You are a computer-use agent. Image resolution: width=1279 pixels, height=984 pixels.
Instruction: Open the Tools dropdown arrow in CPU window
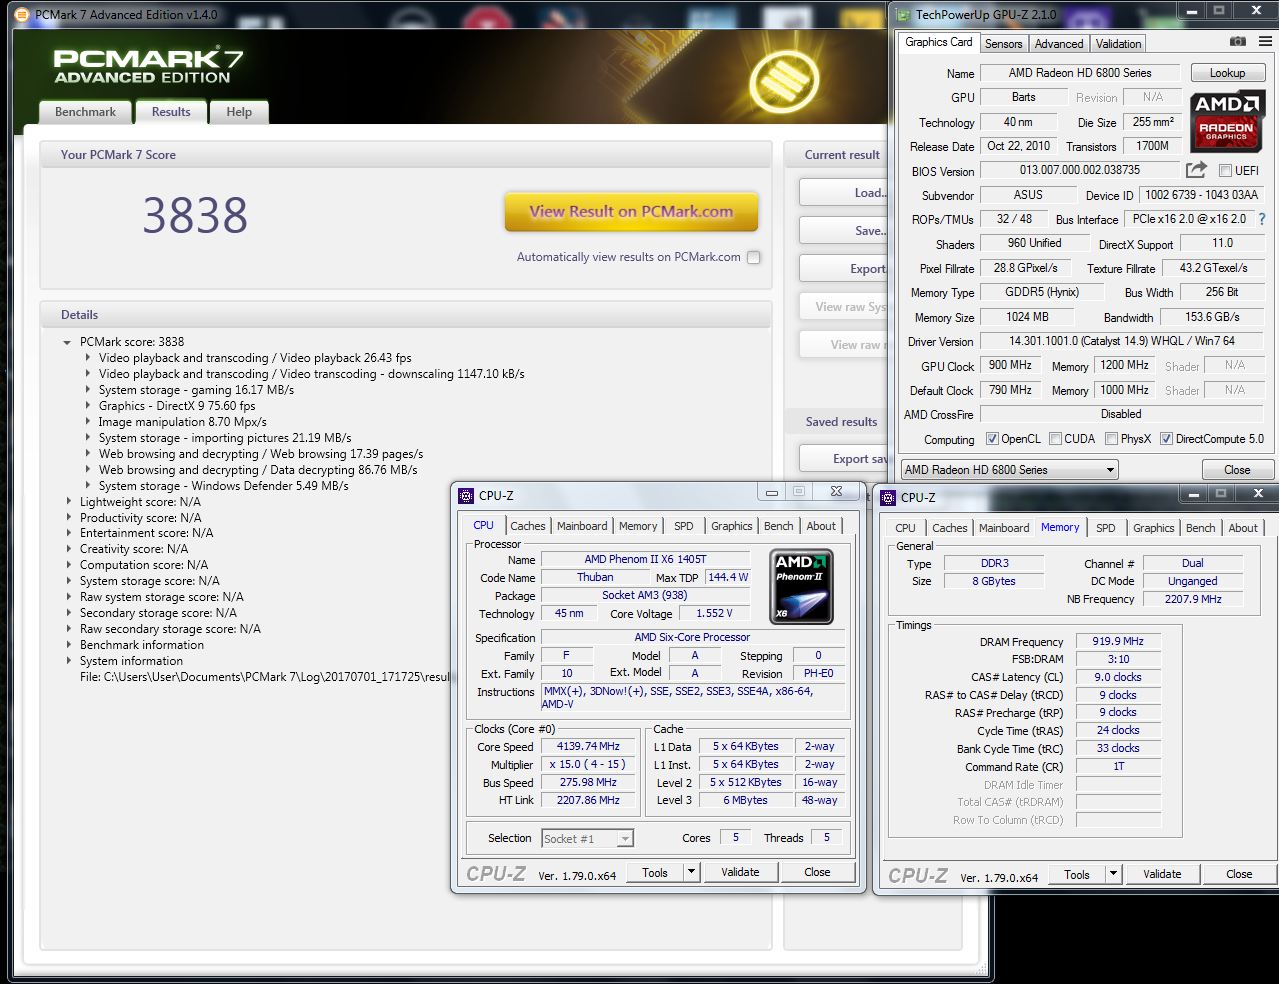pyautogui.click(x=691, y=872)
